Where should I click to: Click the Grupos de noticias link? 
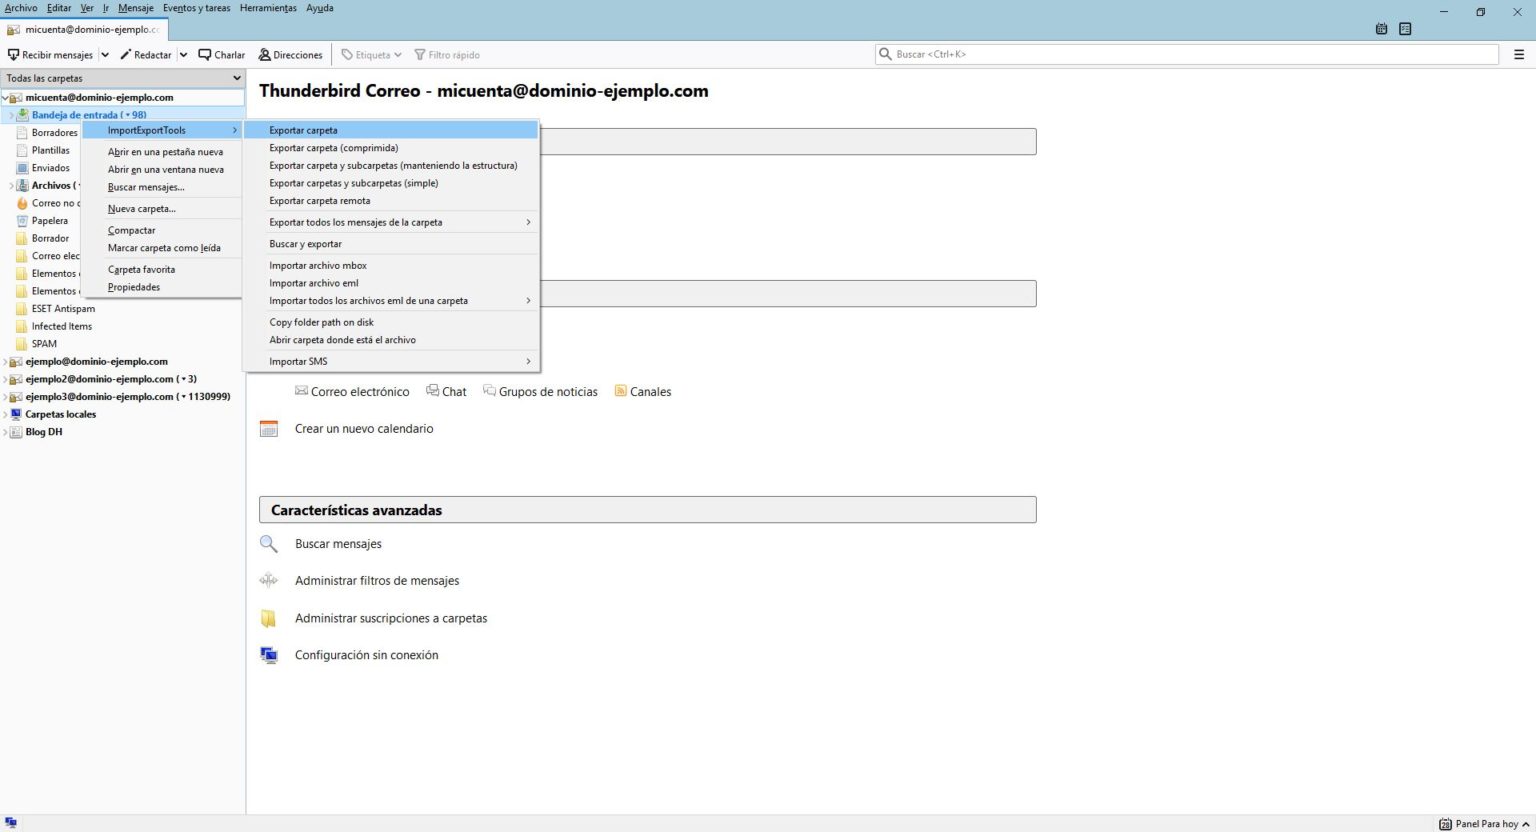[540, 392]
